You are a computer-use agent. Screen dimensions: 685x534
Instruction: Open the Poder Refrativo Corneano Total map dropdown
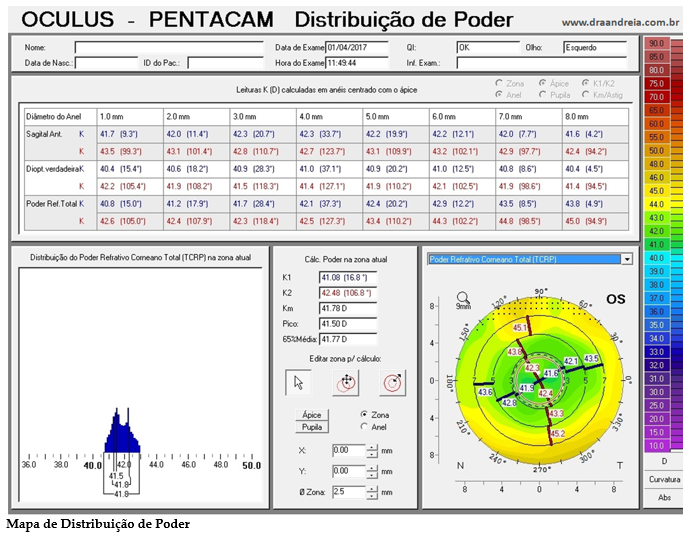pos(627,259)
